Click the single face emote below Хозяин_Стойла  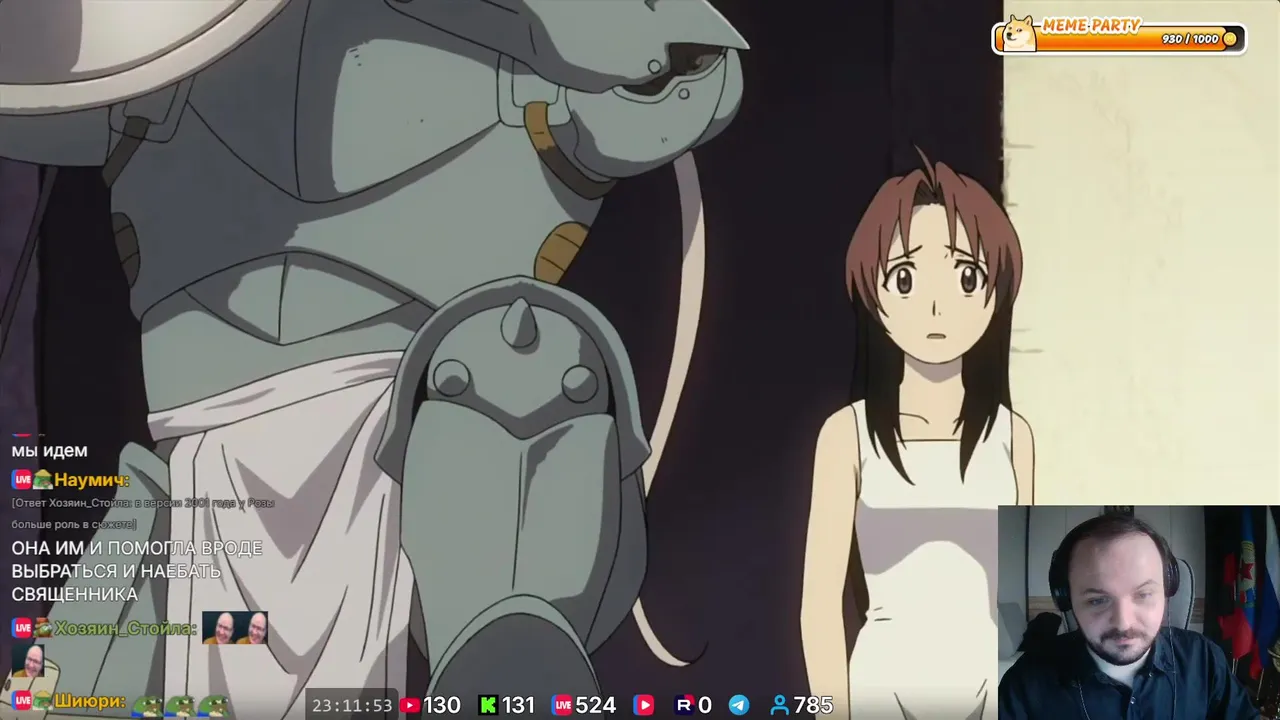[x=28, y=661]
